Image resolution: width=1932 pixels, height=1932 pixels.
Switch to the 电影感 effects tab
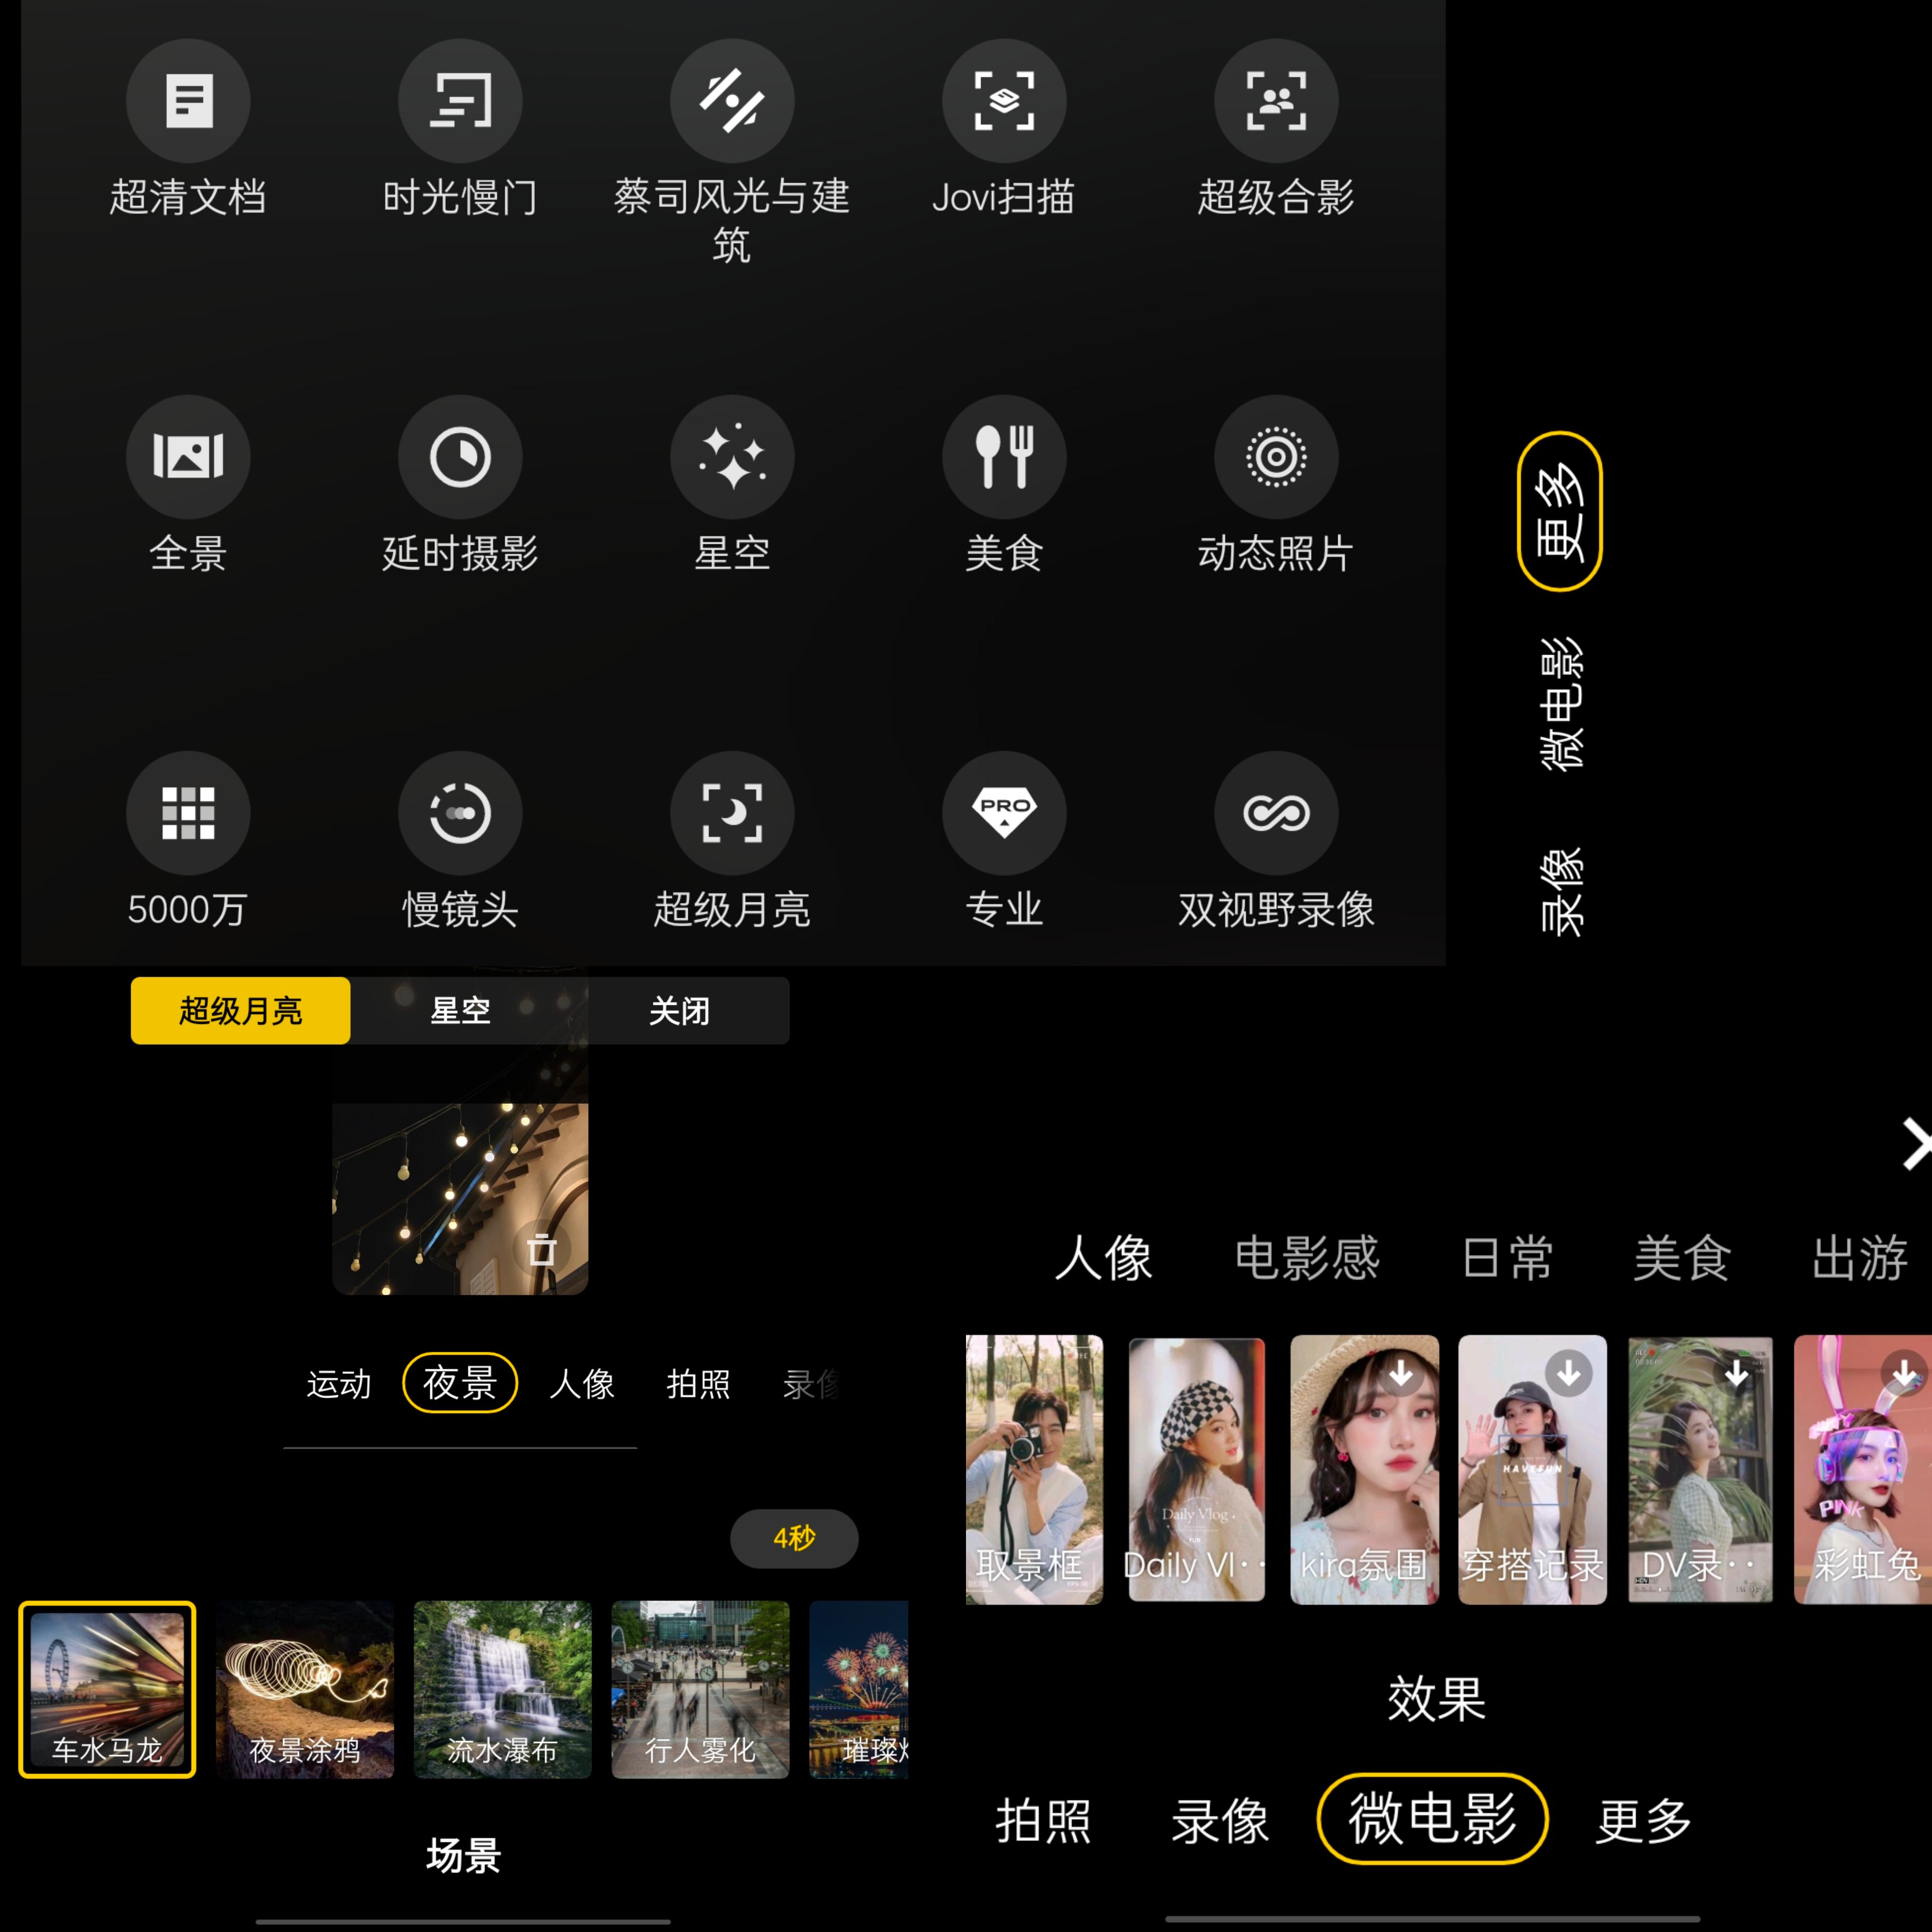pyautogui.click(x=1306, y=1258)
